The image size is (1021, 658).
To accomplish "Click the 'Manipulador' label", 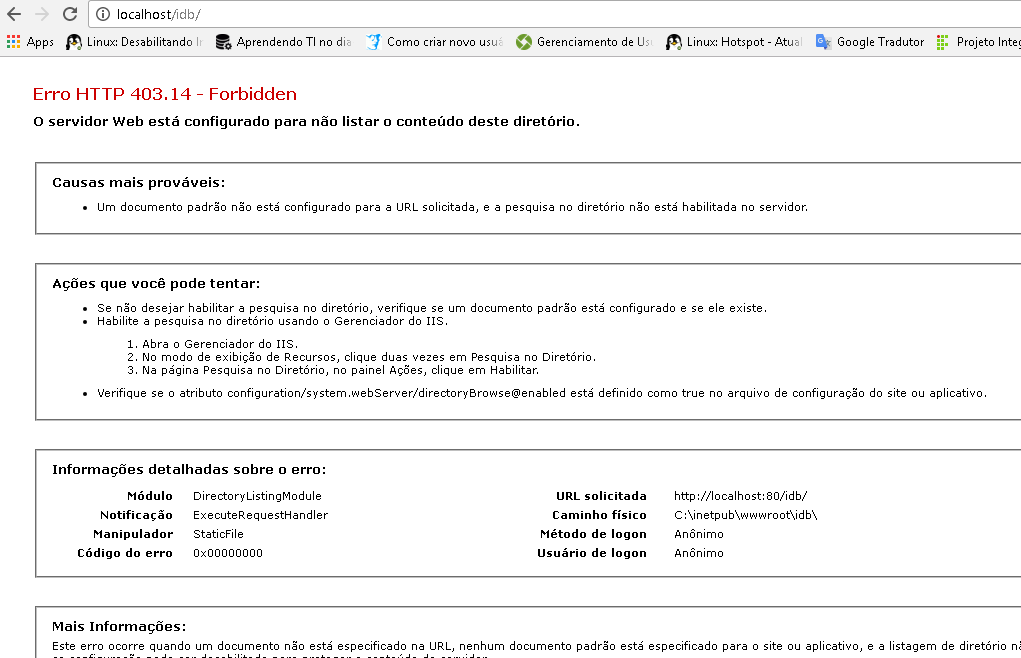I will click(x=133, y=534).
